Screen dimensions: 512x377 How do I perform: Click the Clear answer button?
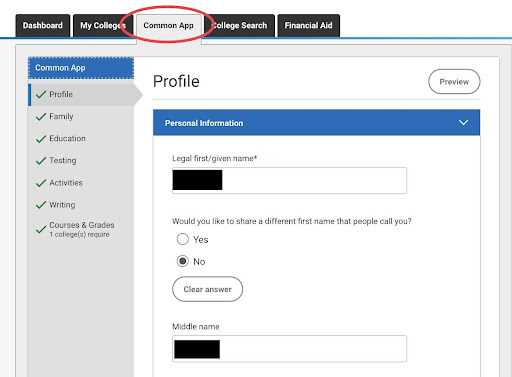207,289
